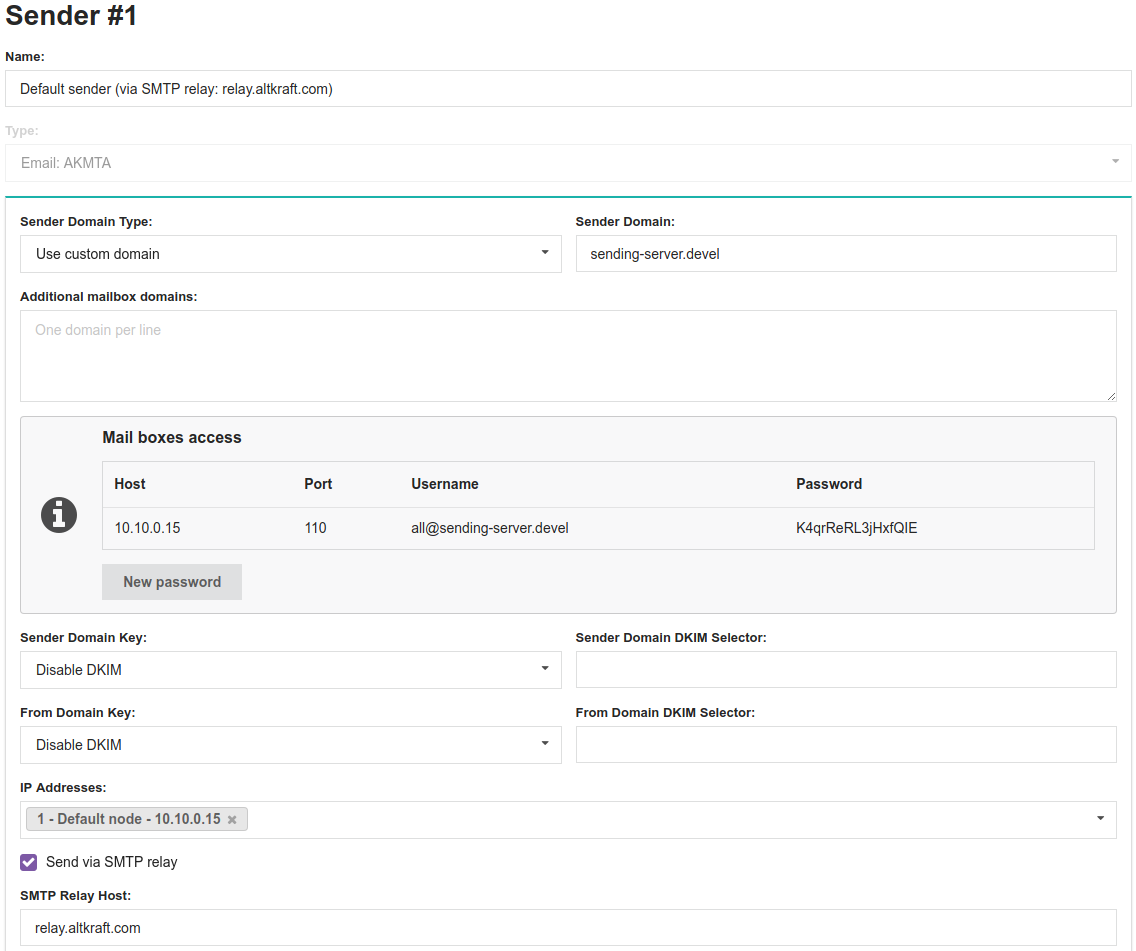Image resolution: width=1136 pixels, height=951 pixels.
Task: Edit the SMTP Relay Host field
Action: tap(568, 928)
